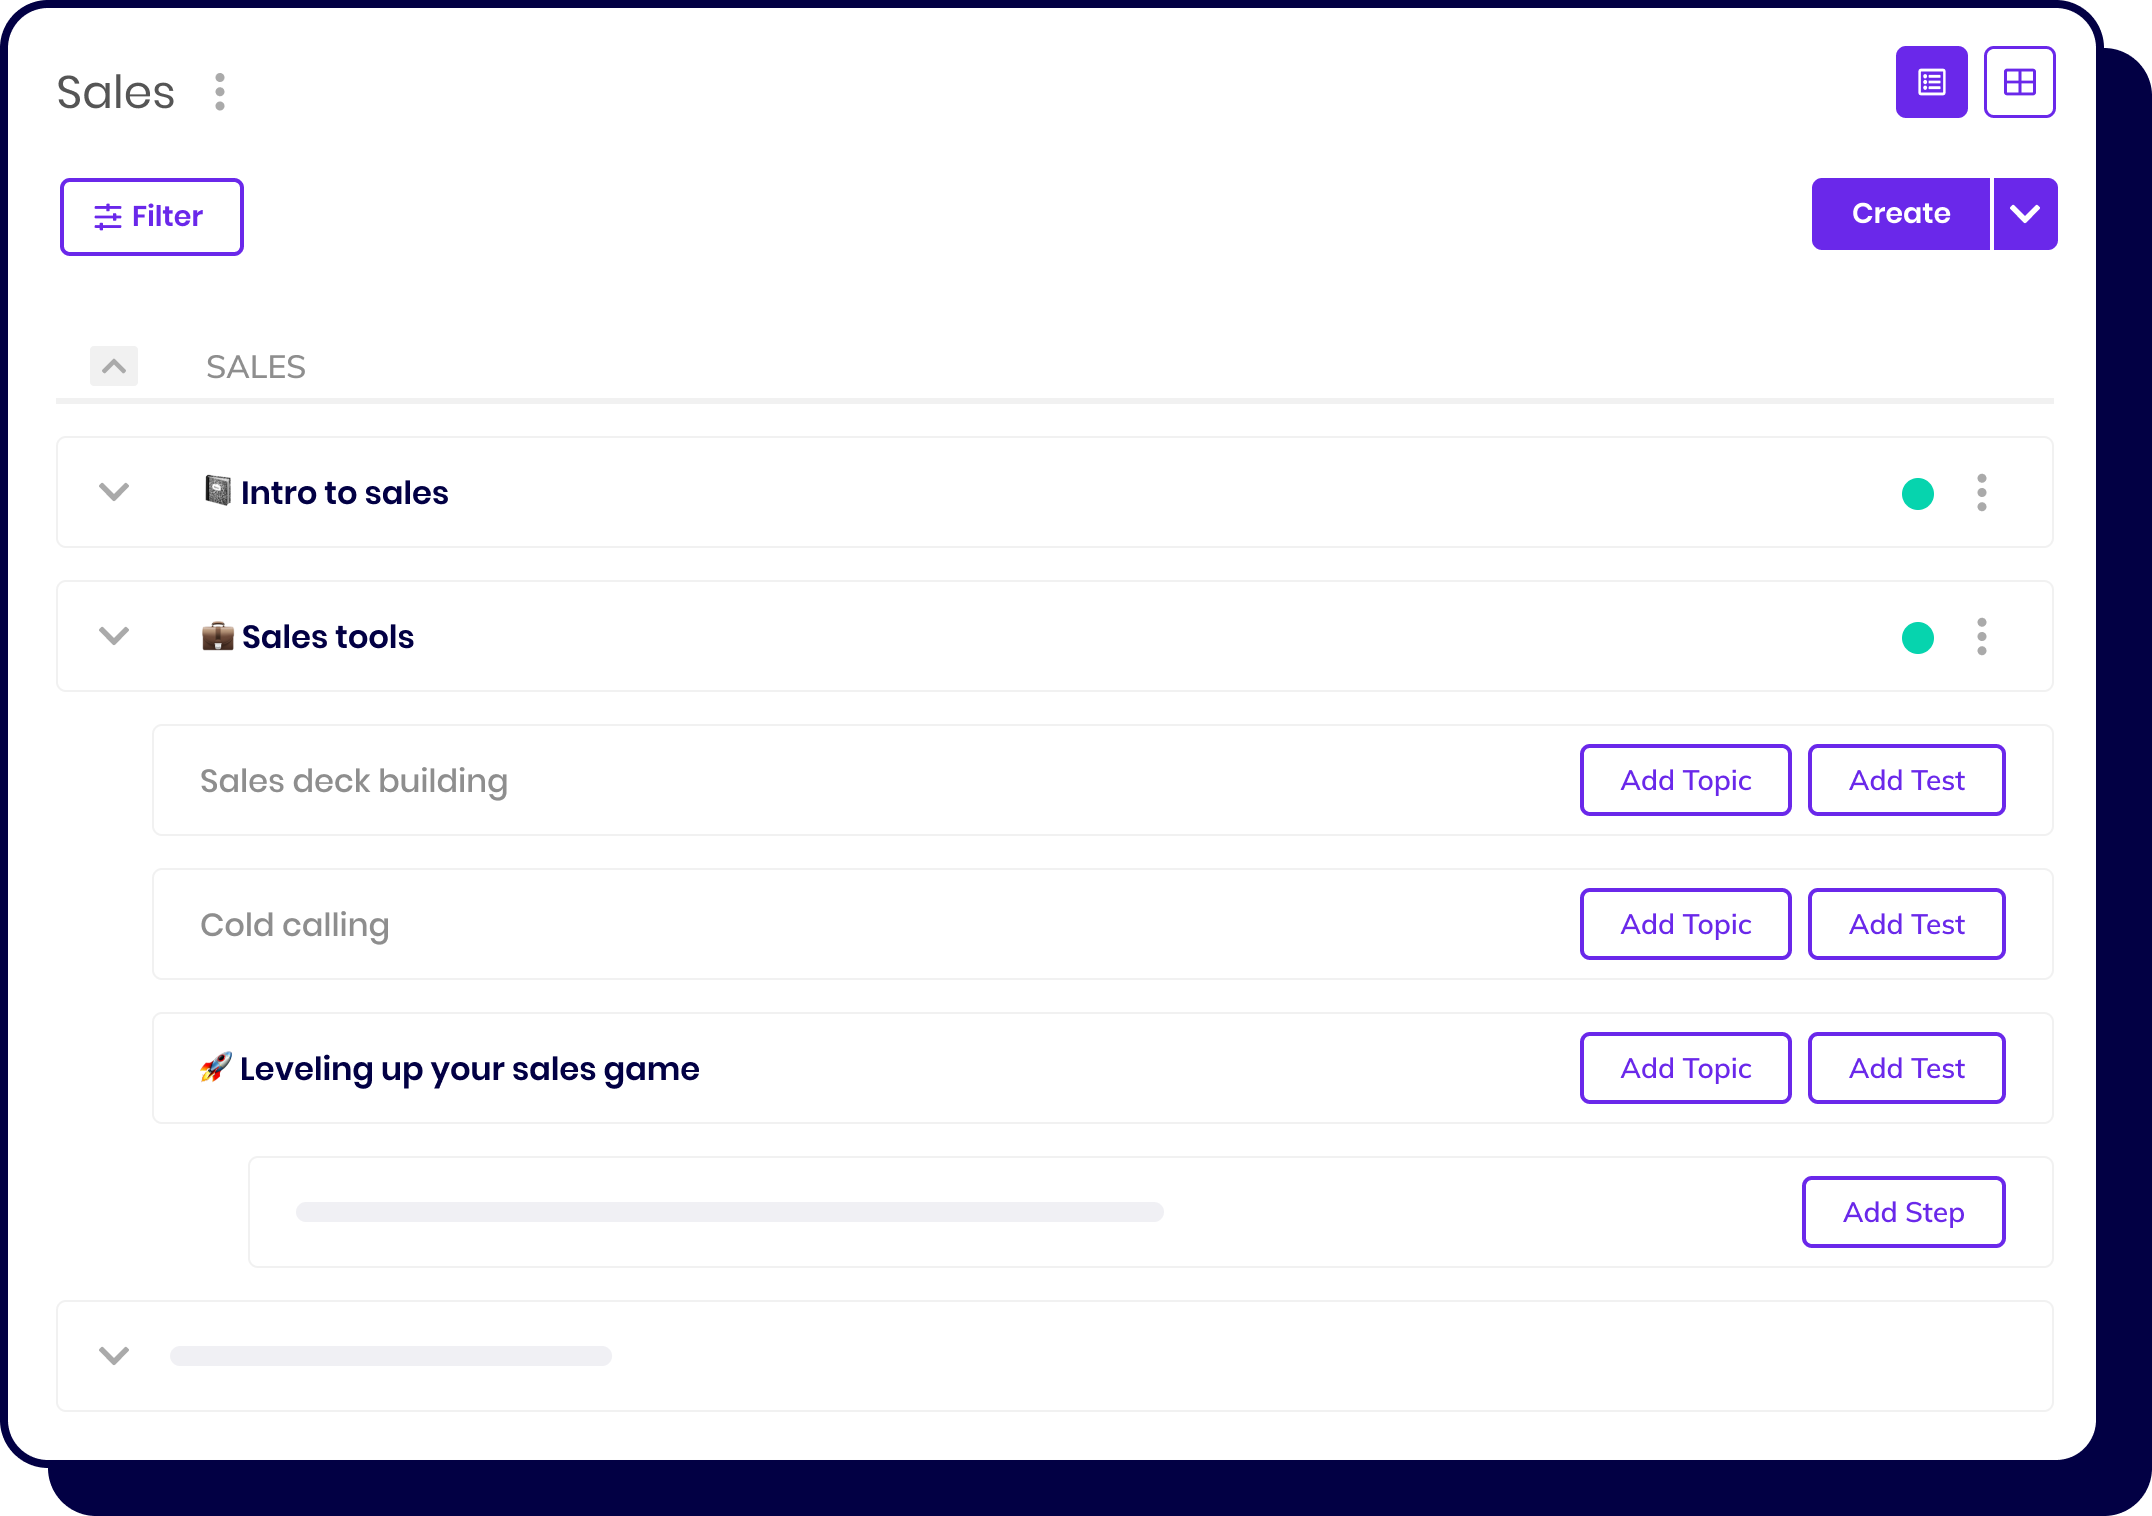Expand the bottom collapsed section
The height and width of the screenshot is (1516, 2152).
point(113,1355)
